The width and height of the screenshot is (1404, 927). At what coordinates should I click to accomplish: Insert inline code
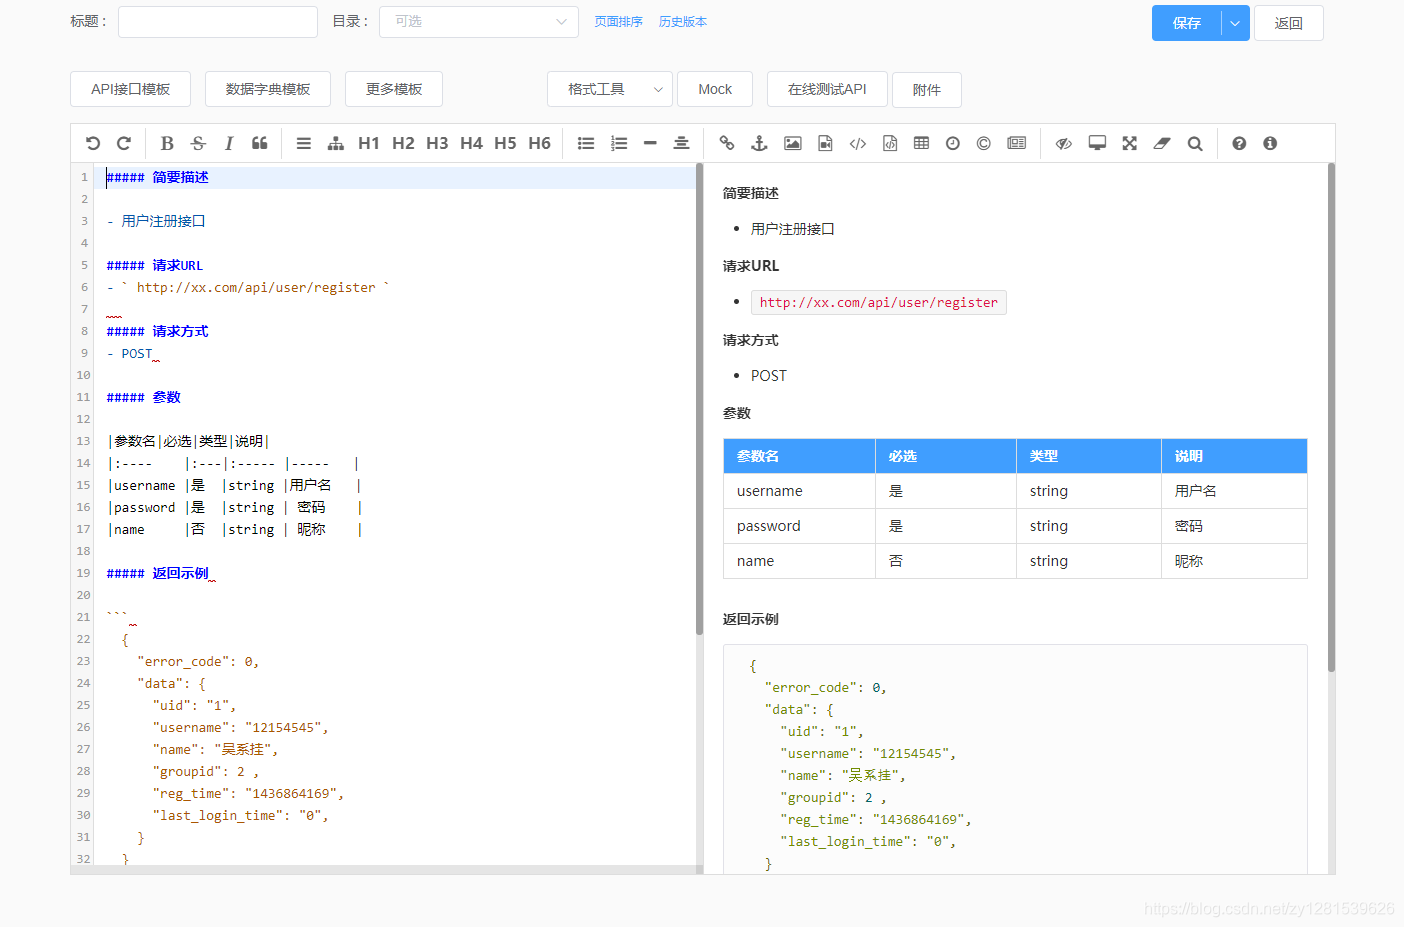858,143
